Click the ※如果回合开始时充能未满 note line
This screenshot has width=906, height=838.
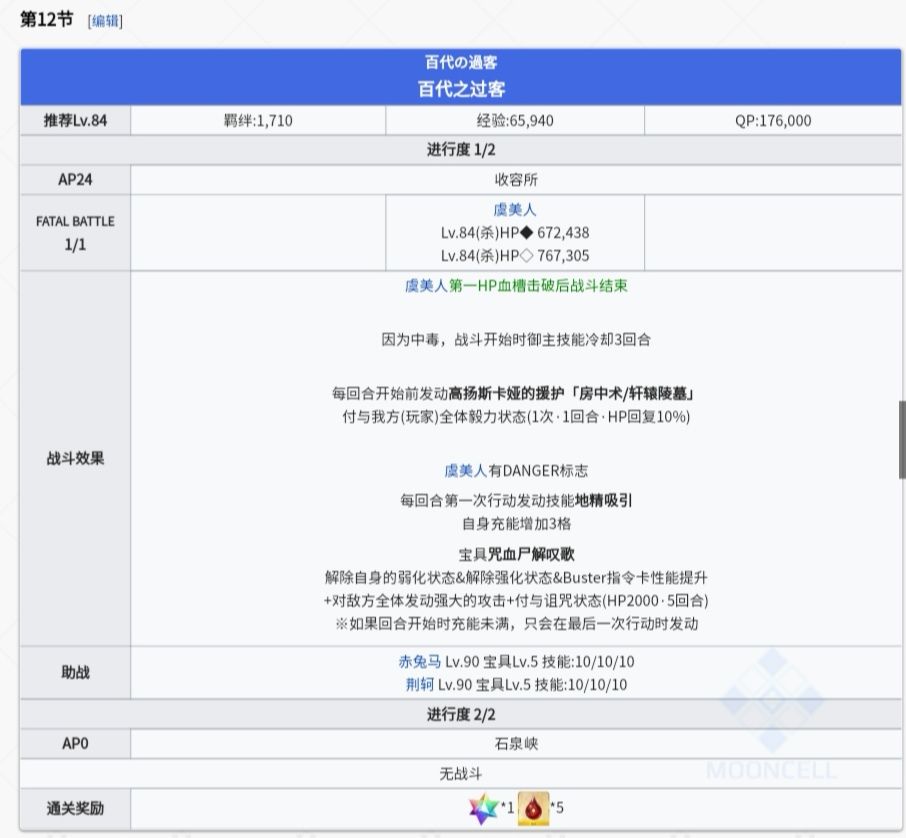pos(516,624)
